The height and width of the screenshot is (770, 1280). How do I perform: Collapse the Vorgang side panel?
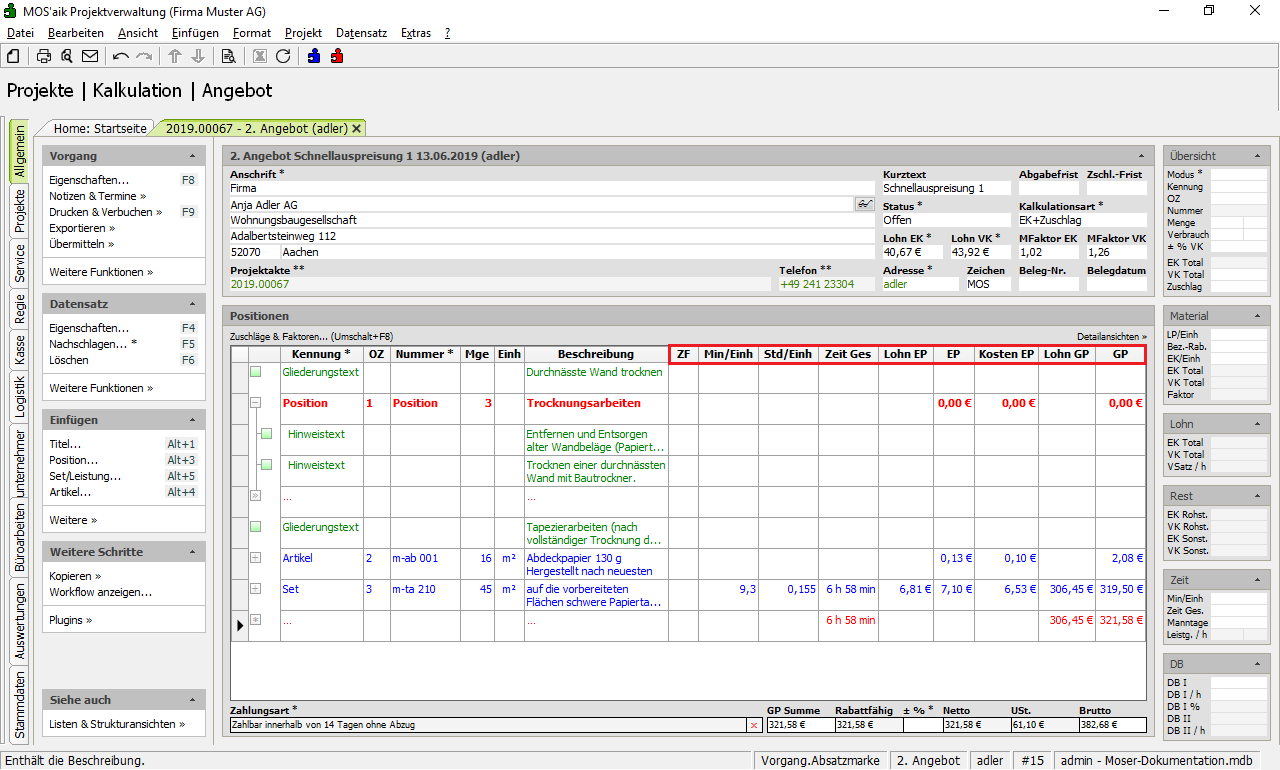(x=192, y=157)
